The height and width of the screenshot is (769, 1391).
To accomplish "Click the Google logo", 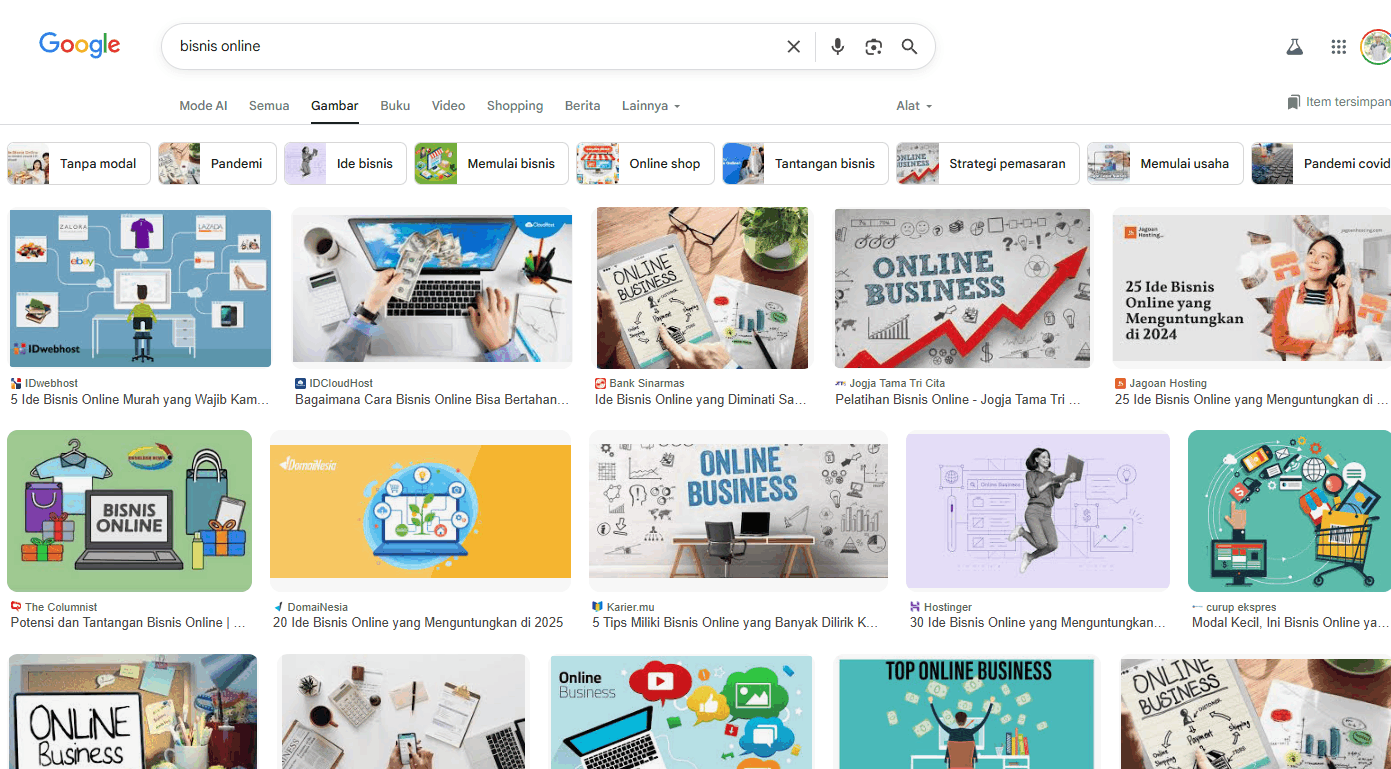I will pos(80,45).
